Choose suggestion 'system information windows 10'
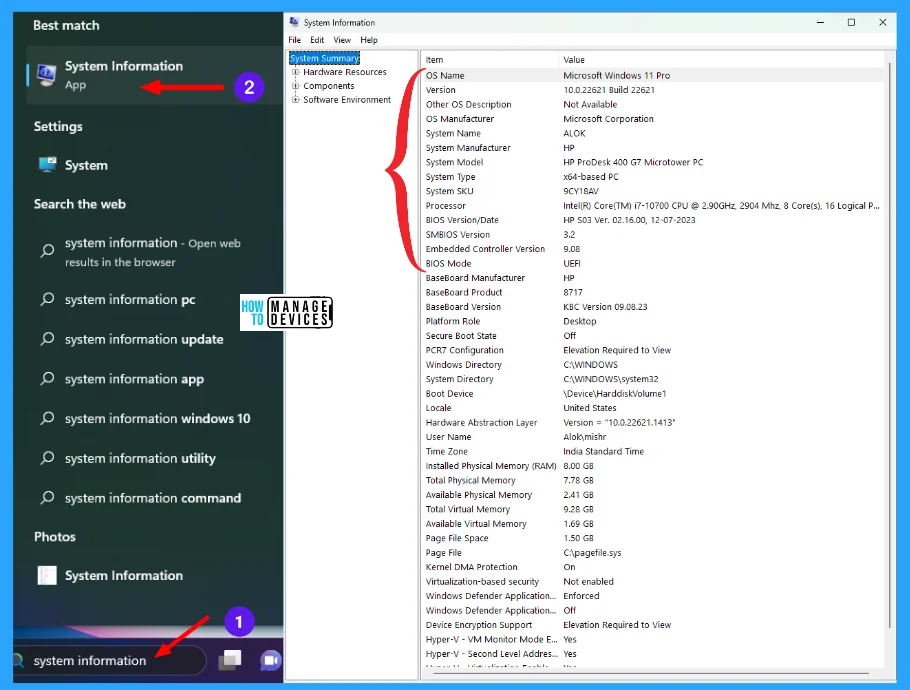The height and width of the screenshot is (690, 910). [157, 418]
